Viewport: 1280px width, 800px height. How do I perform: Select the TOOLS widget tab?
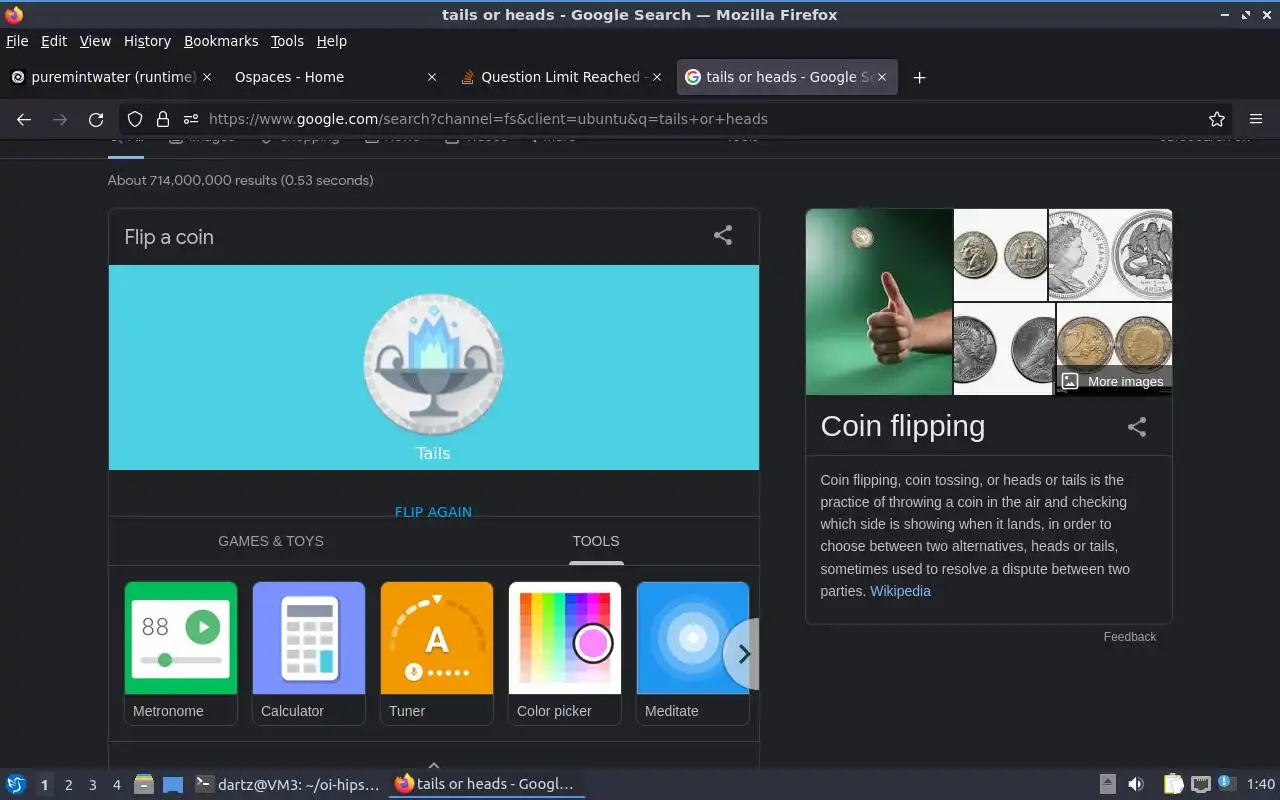click(x=596, y=541)
